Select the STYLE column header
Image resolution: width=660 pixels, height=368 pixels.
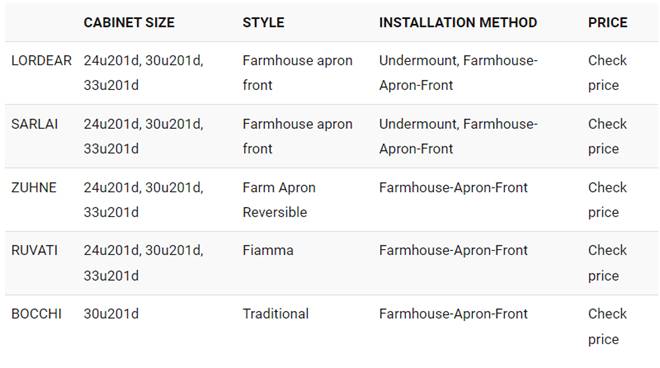tap(263, 22)
